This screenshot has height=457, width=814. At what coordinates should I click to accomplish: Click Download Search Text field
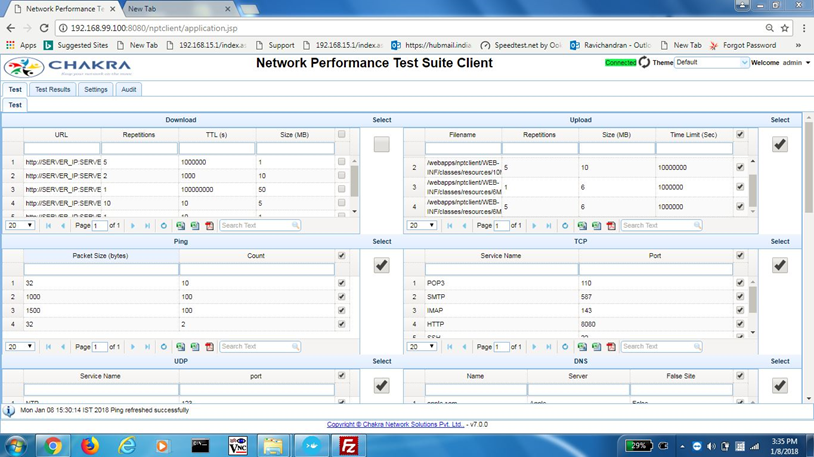255,225
